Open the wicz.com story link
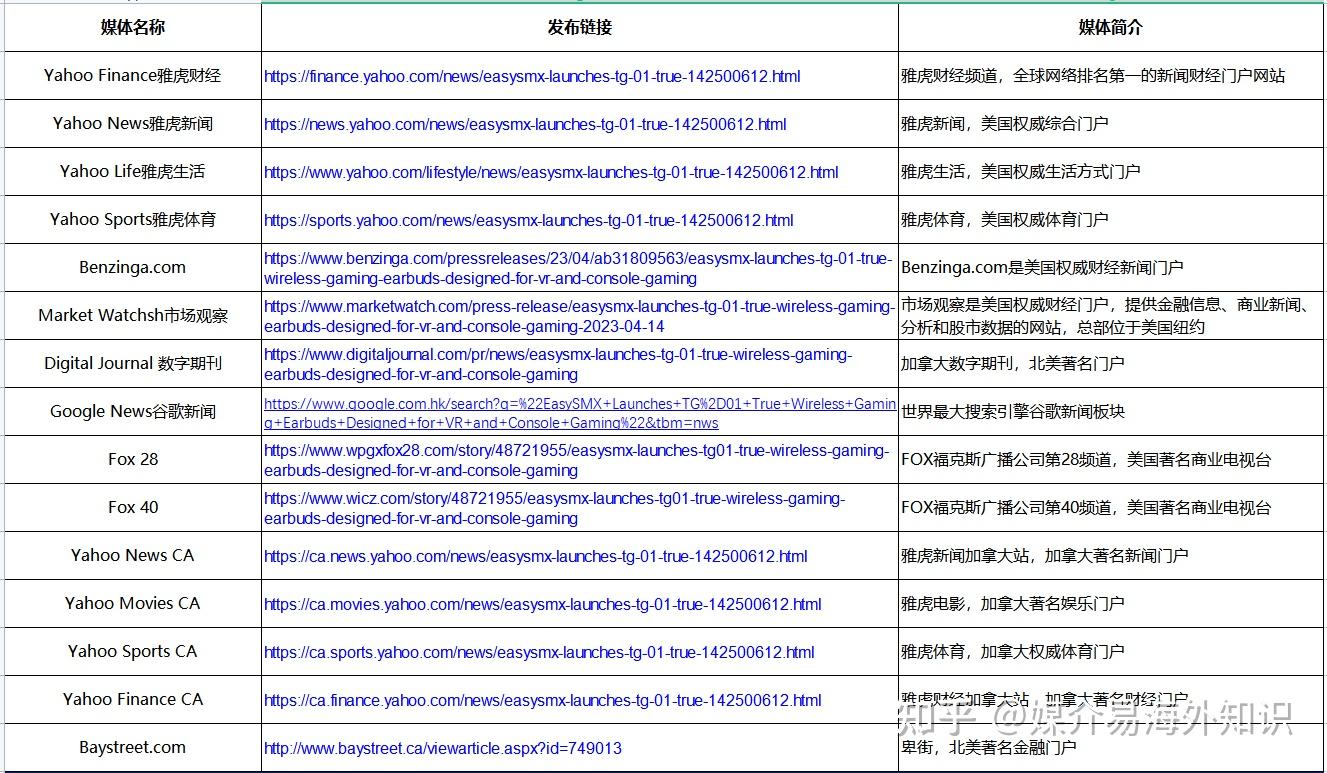 [554, 508]
